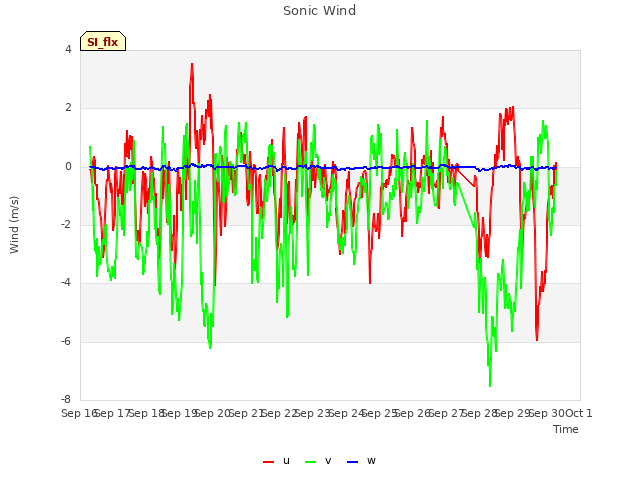This screenshot has height=480, width=640.
Task: Click the v legend label
Action: [x=328, y=461]
